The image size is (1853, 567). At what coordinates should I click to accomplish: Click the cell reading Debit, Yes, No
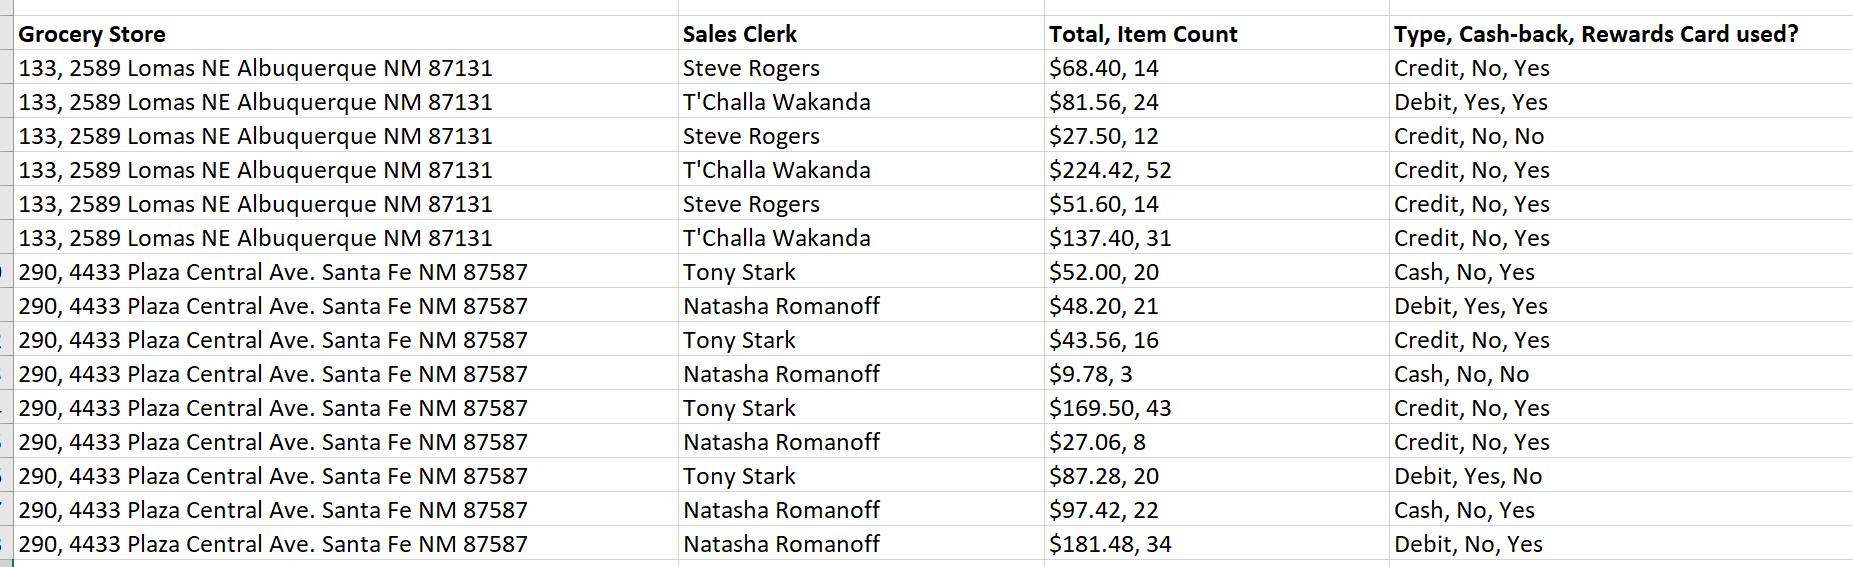click(x=1621, y=475)
